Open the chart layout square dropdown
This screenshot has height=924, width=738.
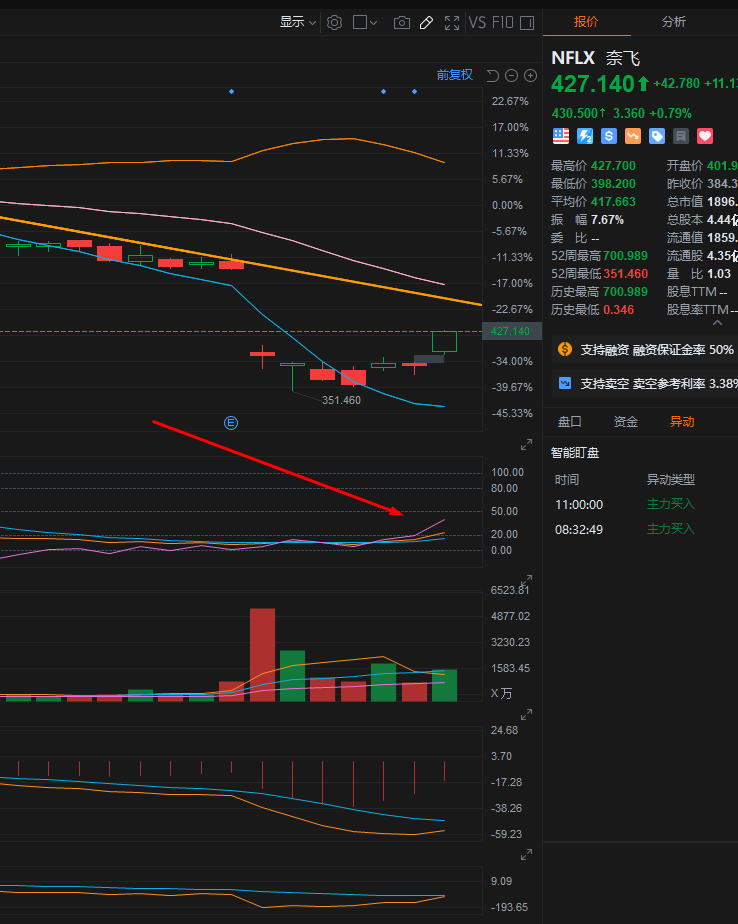tap(365, 22)
